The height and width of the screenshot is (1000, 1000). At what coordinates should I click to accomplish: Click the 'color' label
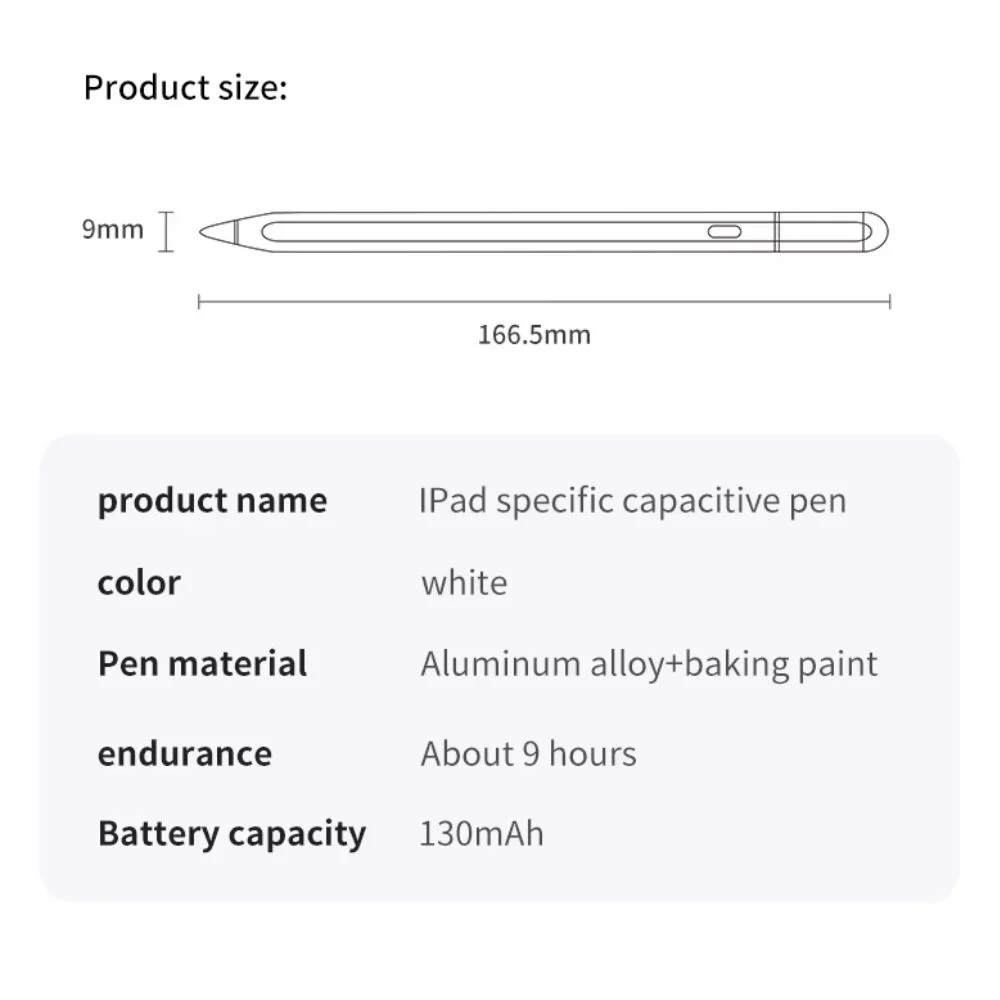point(139,583)
